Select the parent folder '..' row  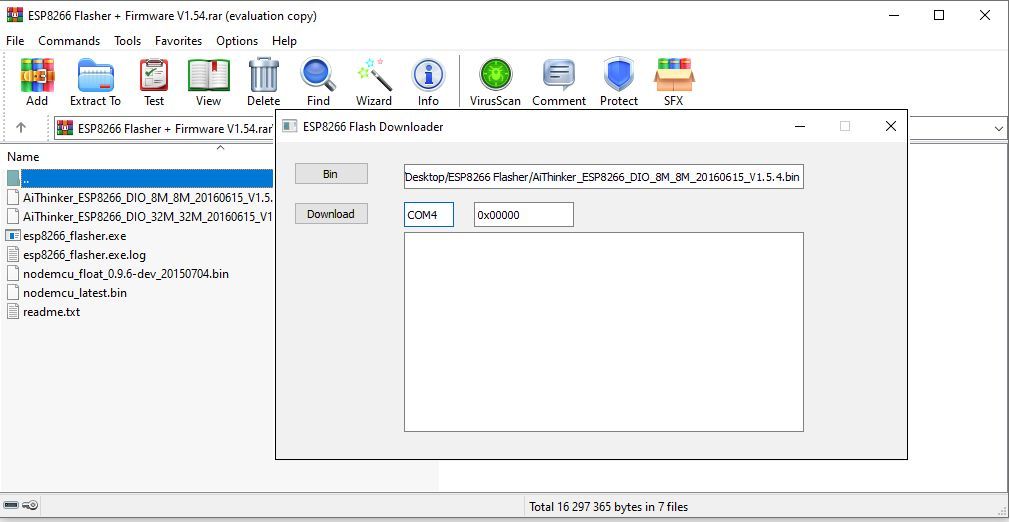[139, 178]
